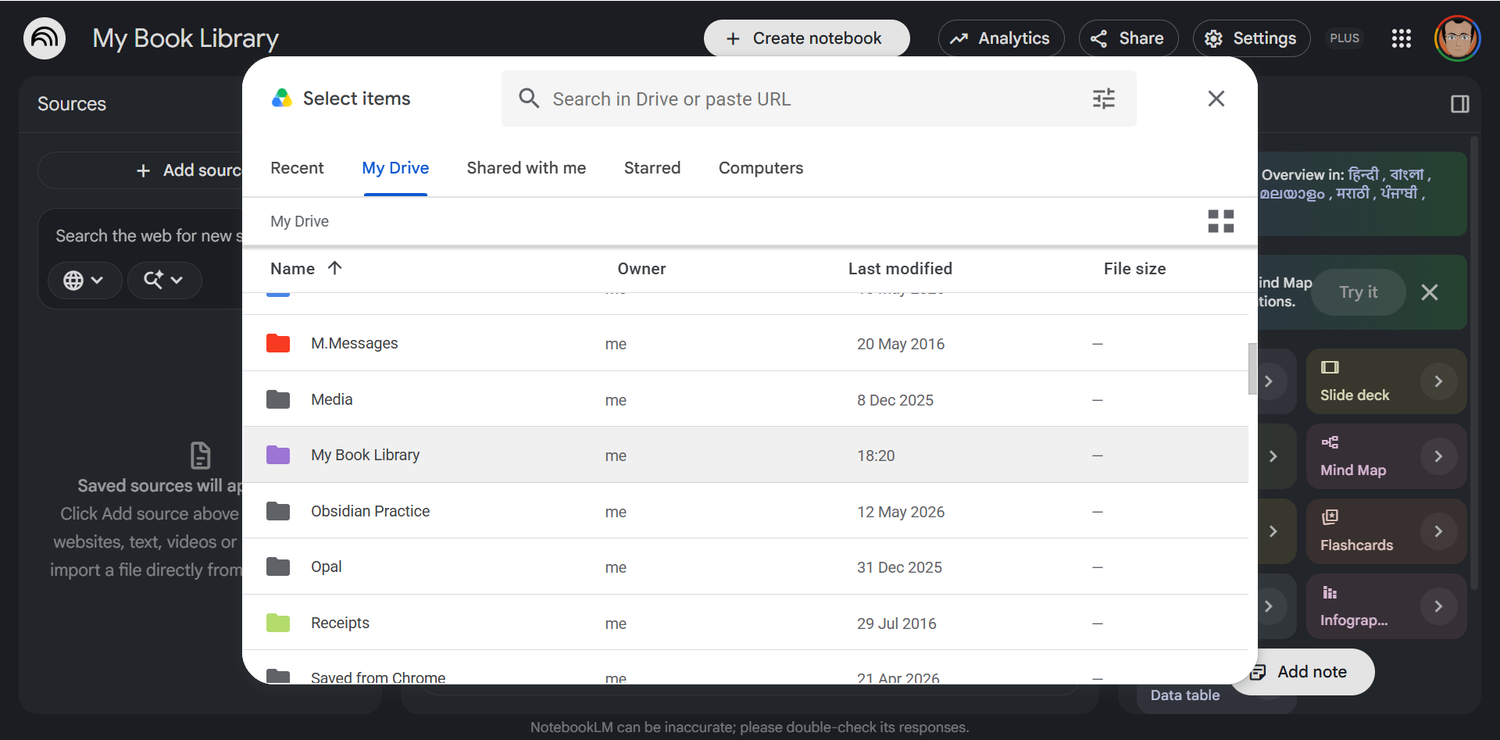Open the research mode dropdown
Viewport: 1500px width, 740px height.
164,280
